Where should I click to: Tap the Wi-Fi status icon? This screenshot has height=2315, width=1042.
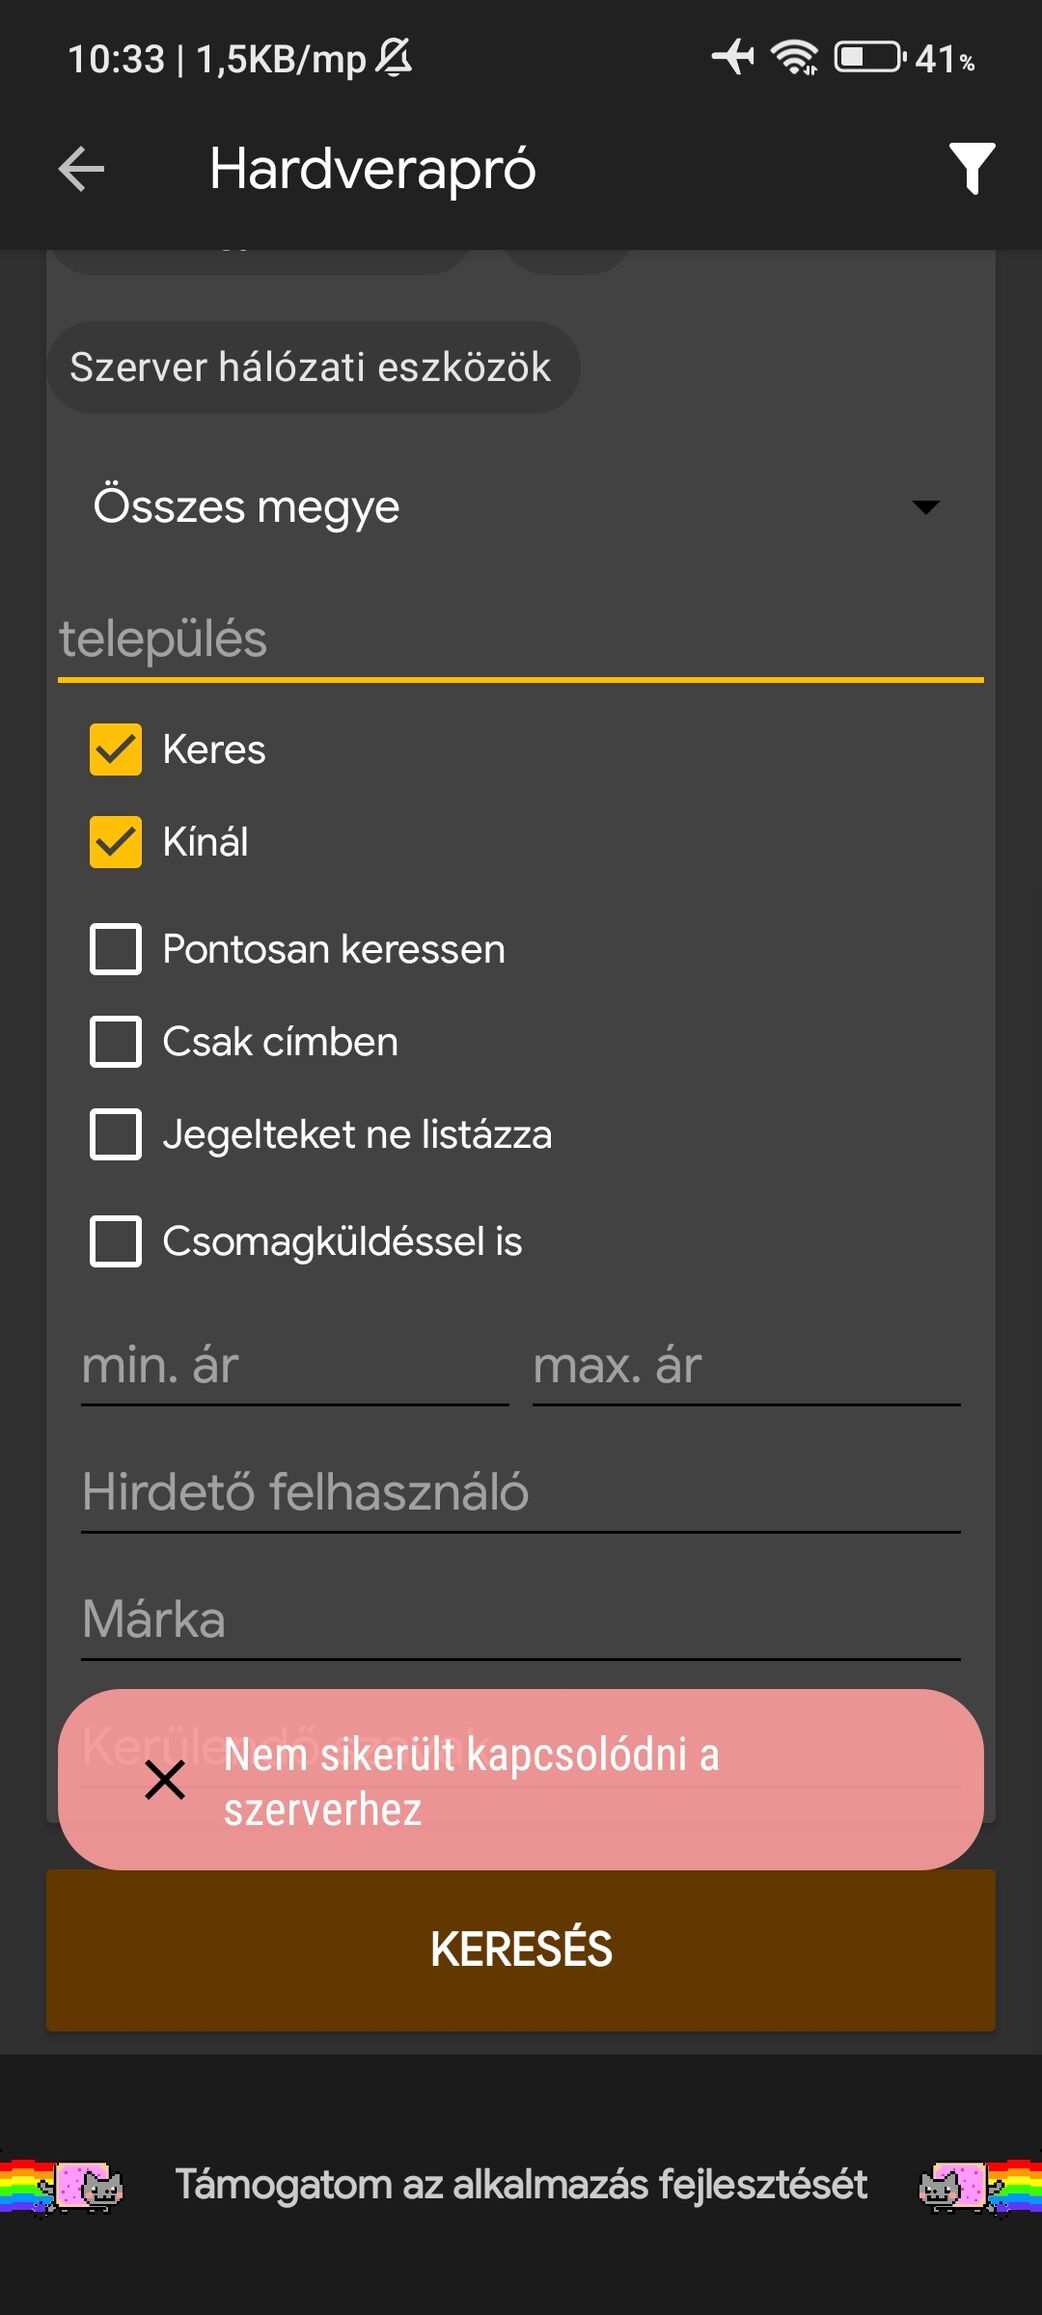click(x=795, y=57)
